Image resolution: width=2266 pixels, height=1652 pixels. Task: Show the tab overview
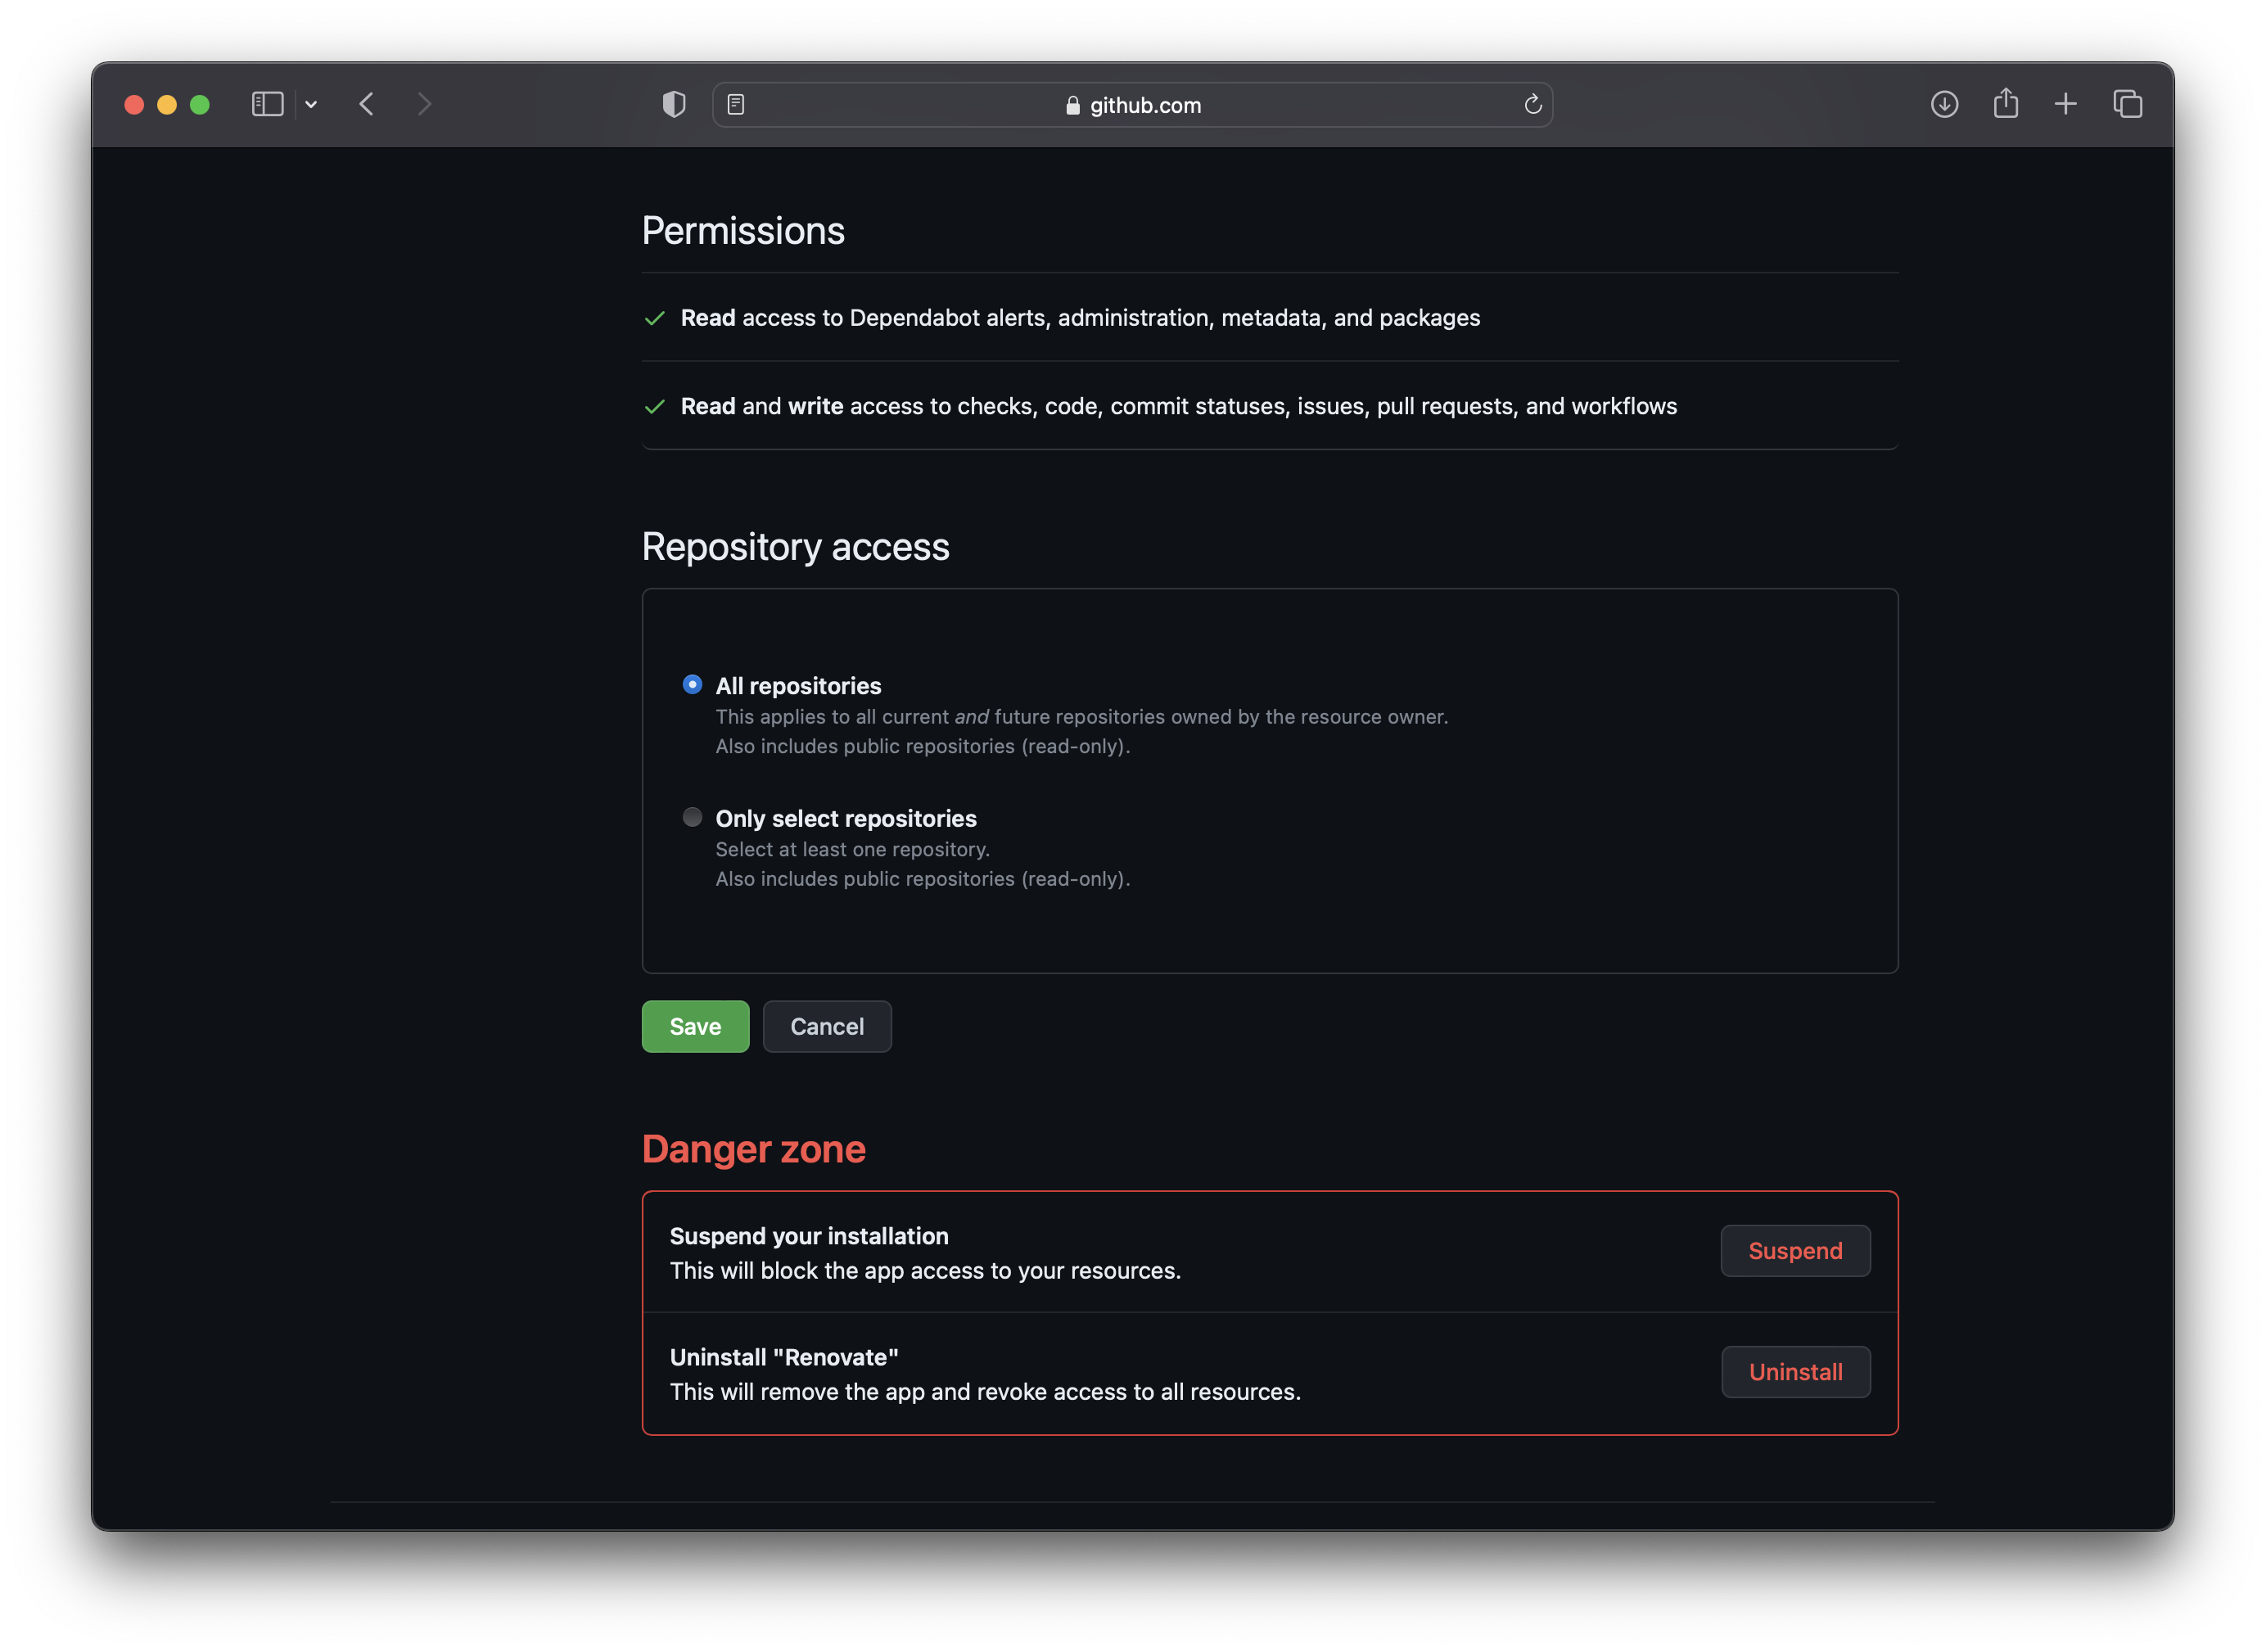click(2127, 104)
